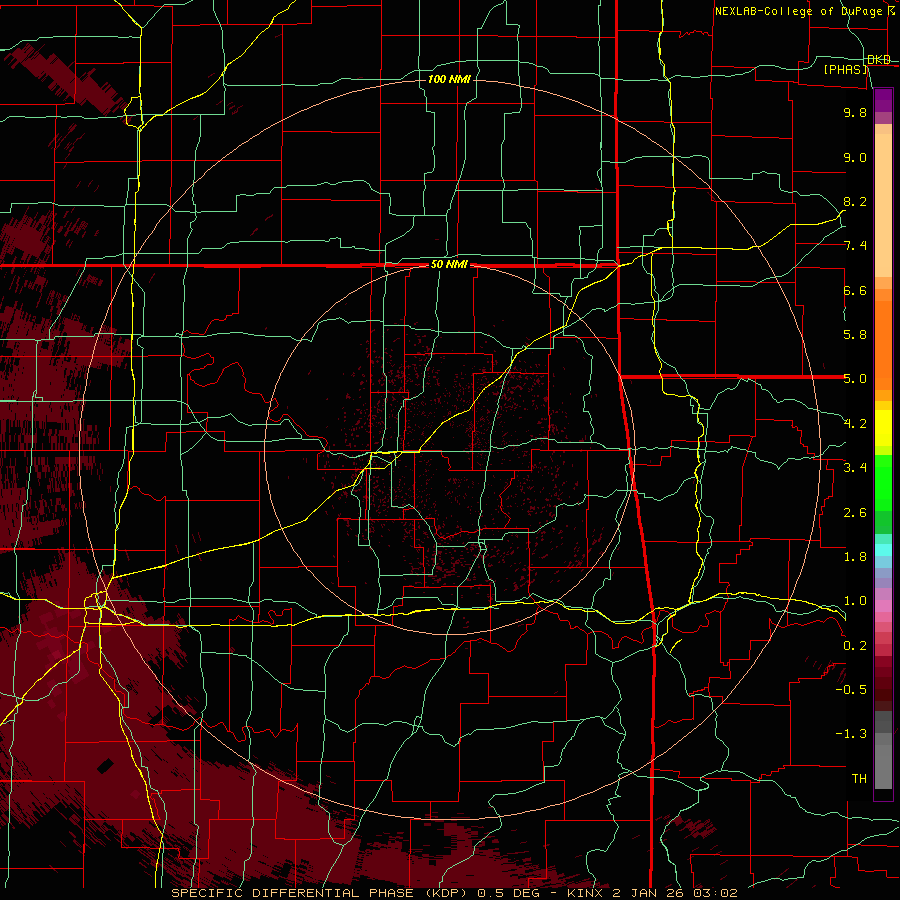This screenshot has width=900, height=900.
Task: Click the 1.0 value on the color scale
Action: [x=855, y=601]
